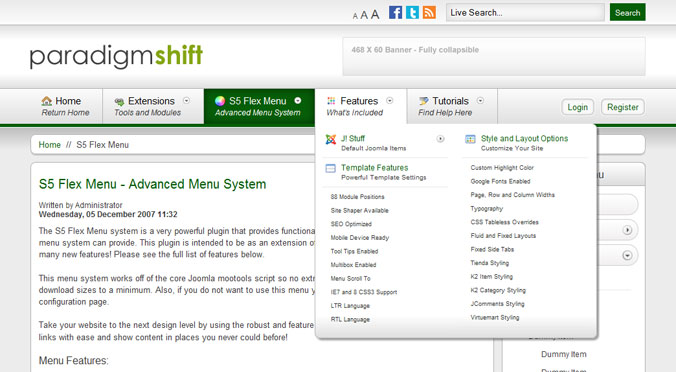Open Mobile Device Ready link
This screenshot has height=372, width=676.
[x=360, y=238]
